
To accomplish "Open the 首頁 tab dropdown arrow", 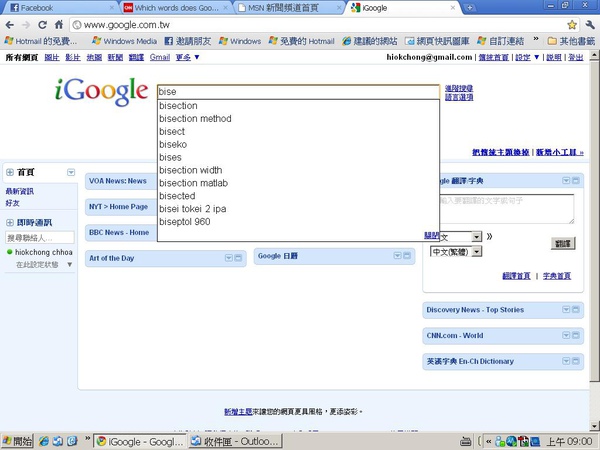I will [71, 172].
